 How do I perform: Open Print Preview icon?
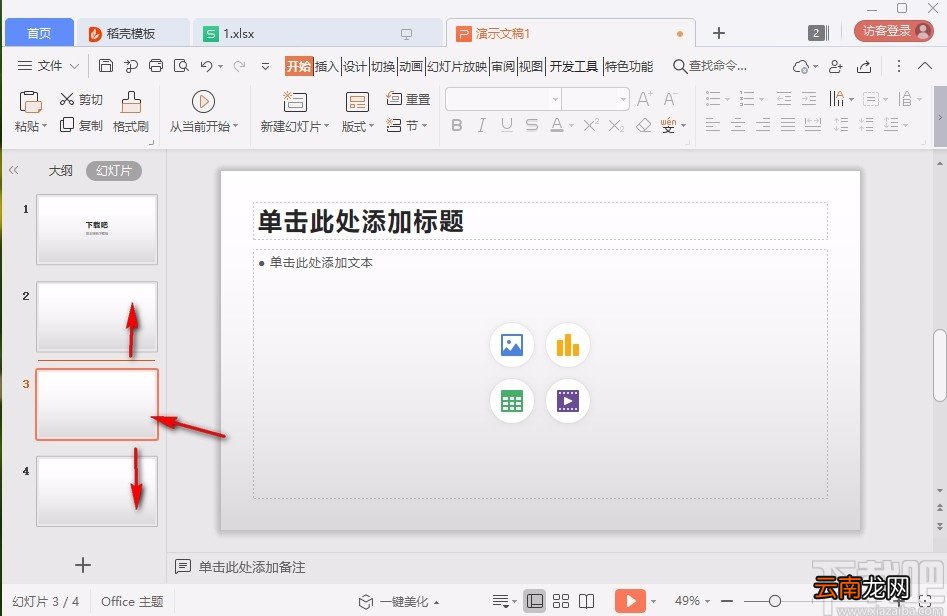(x=181, y=65)
